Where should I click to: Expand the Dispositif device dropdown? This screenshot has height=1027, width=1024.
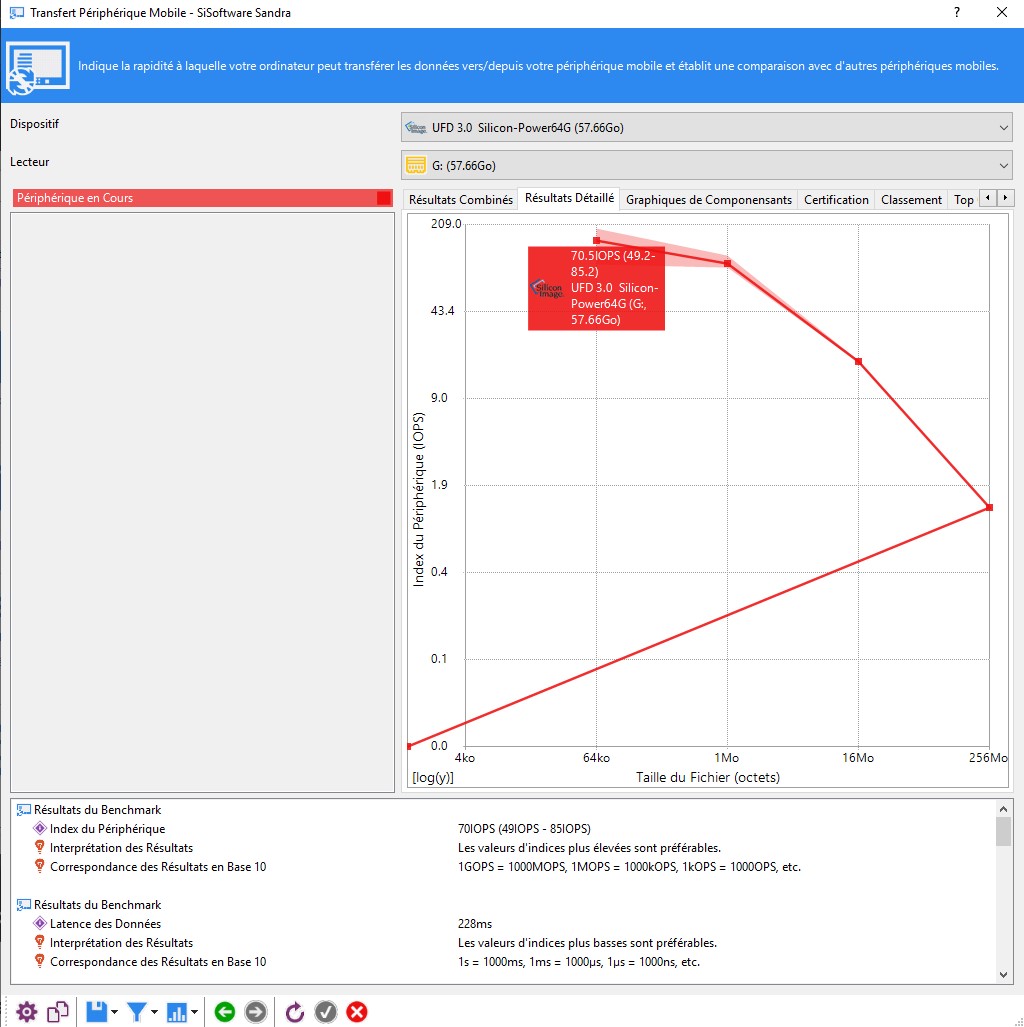click(1004, 128)
